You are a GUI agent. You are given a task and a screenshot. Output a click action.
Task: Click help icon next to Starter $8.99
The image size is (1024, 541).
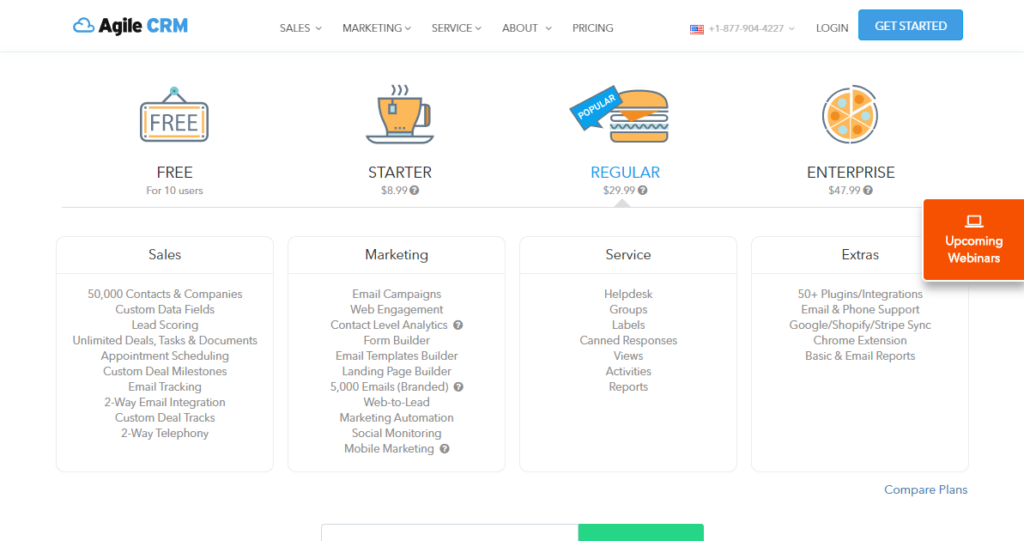click(415, 191)
